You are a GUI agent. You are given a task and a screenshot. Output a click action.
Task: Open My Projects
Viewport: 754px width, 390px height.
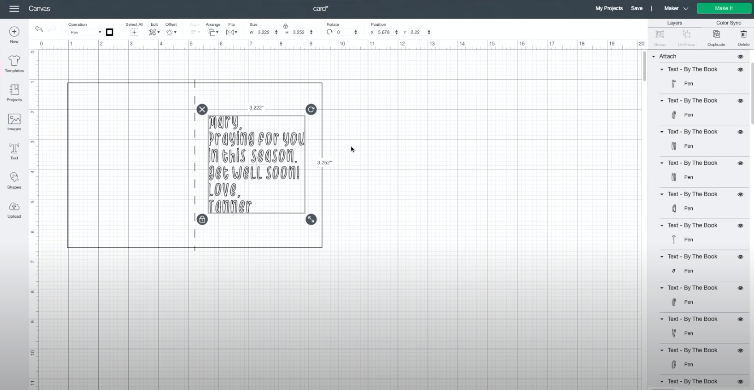(609, 9)
